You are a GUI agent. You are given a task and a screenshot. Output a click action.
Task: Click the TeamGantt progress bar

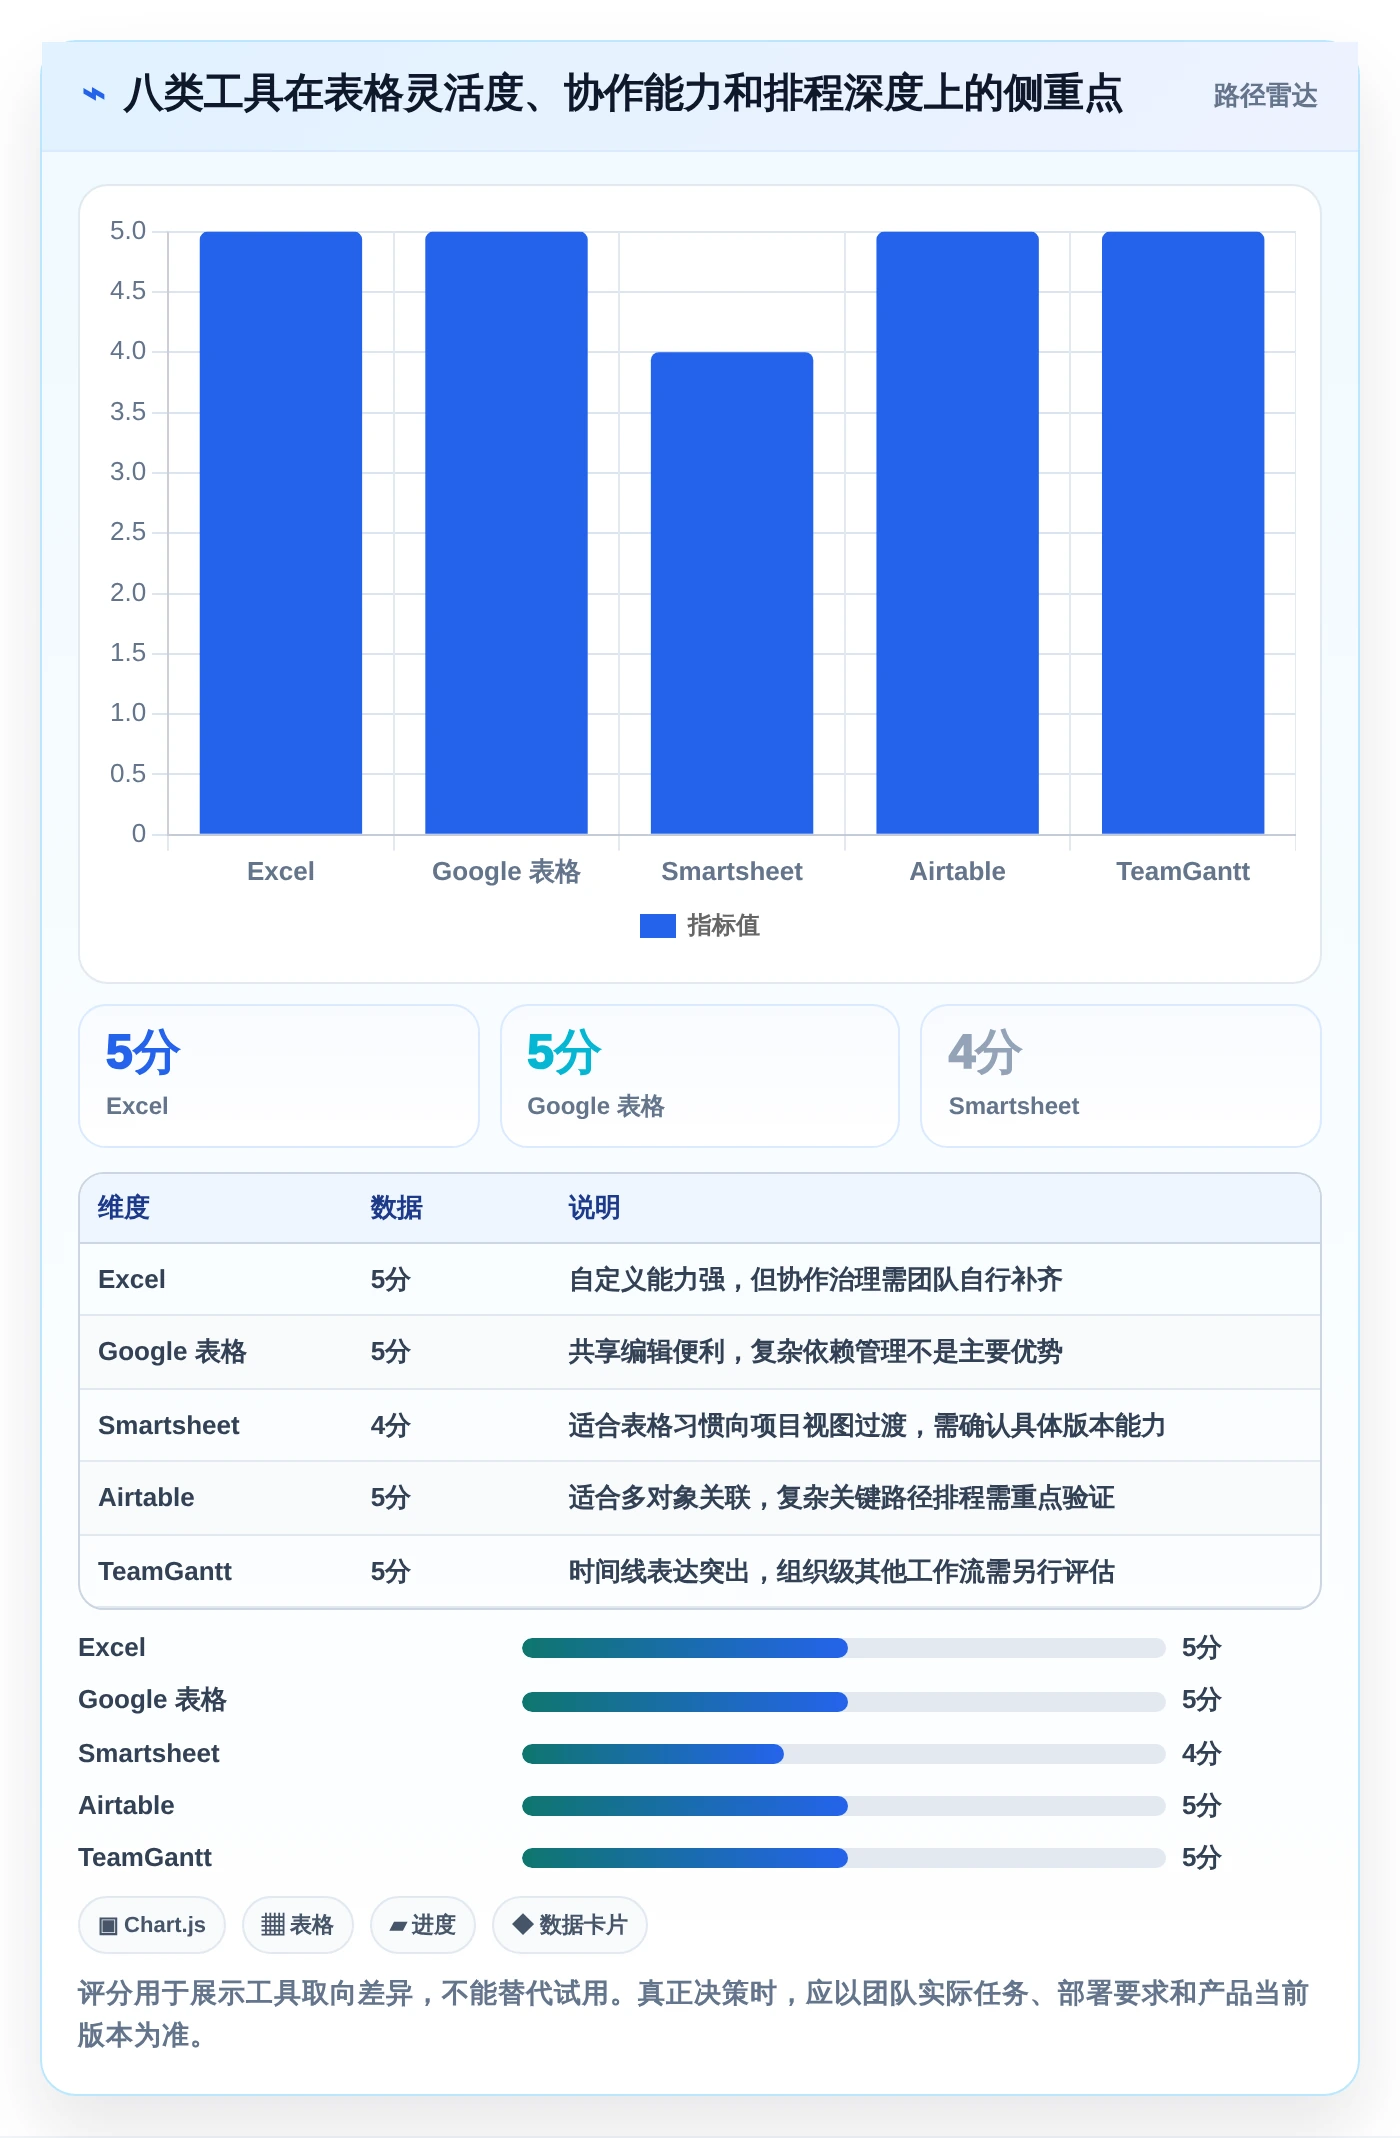(843, 1858)
